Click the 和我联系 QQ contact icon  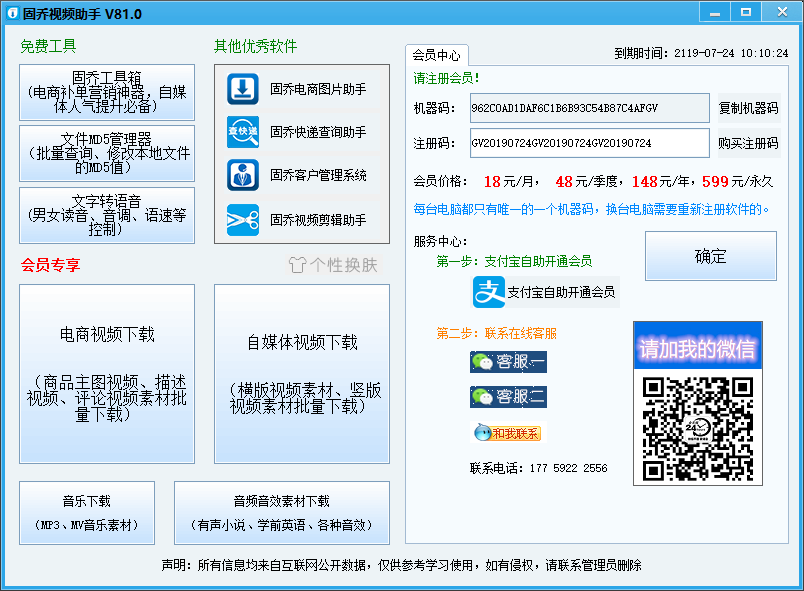point(506,432)
